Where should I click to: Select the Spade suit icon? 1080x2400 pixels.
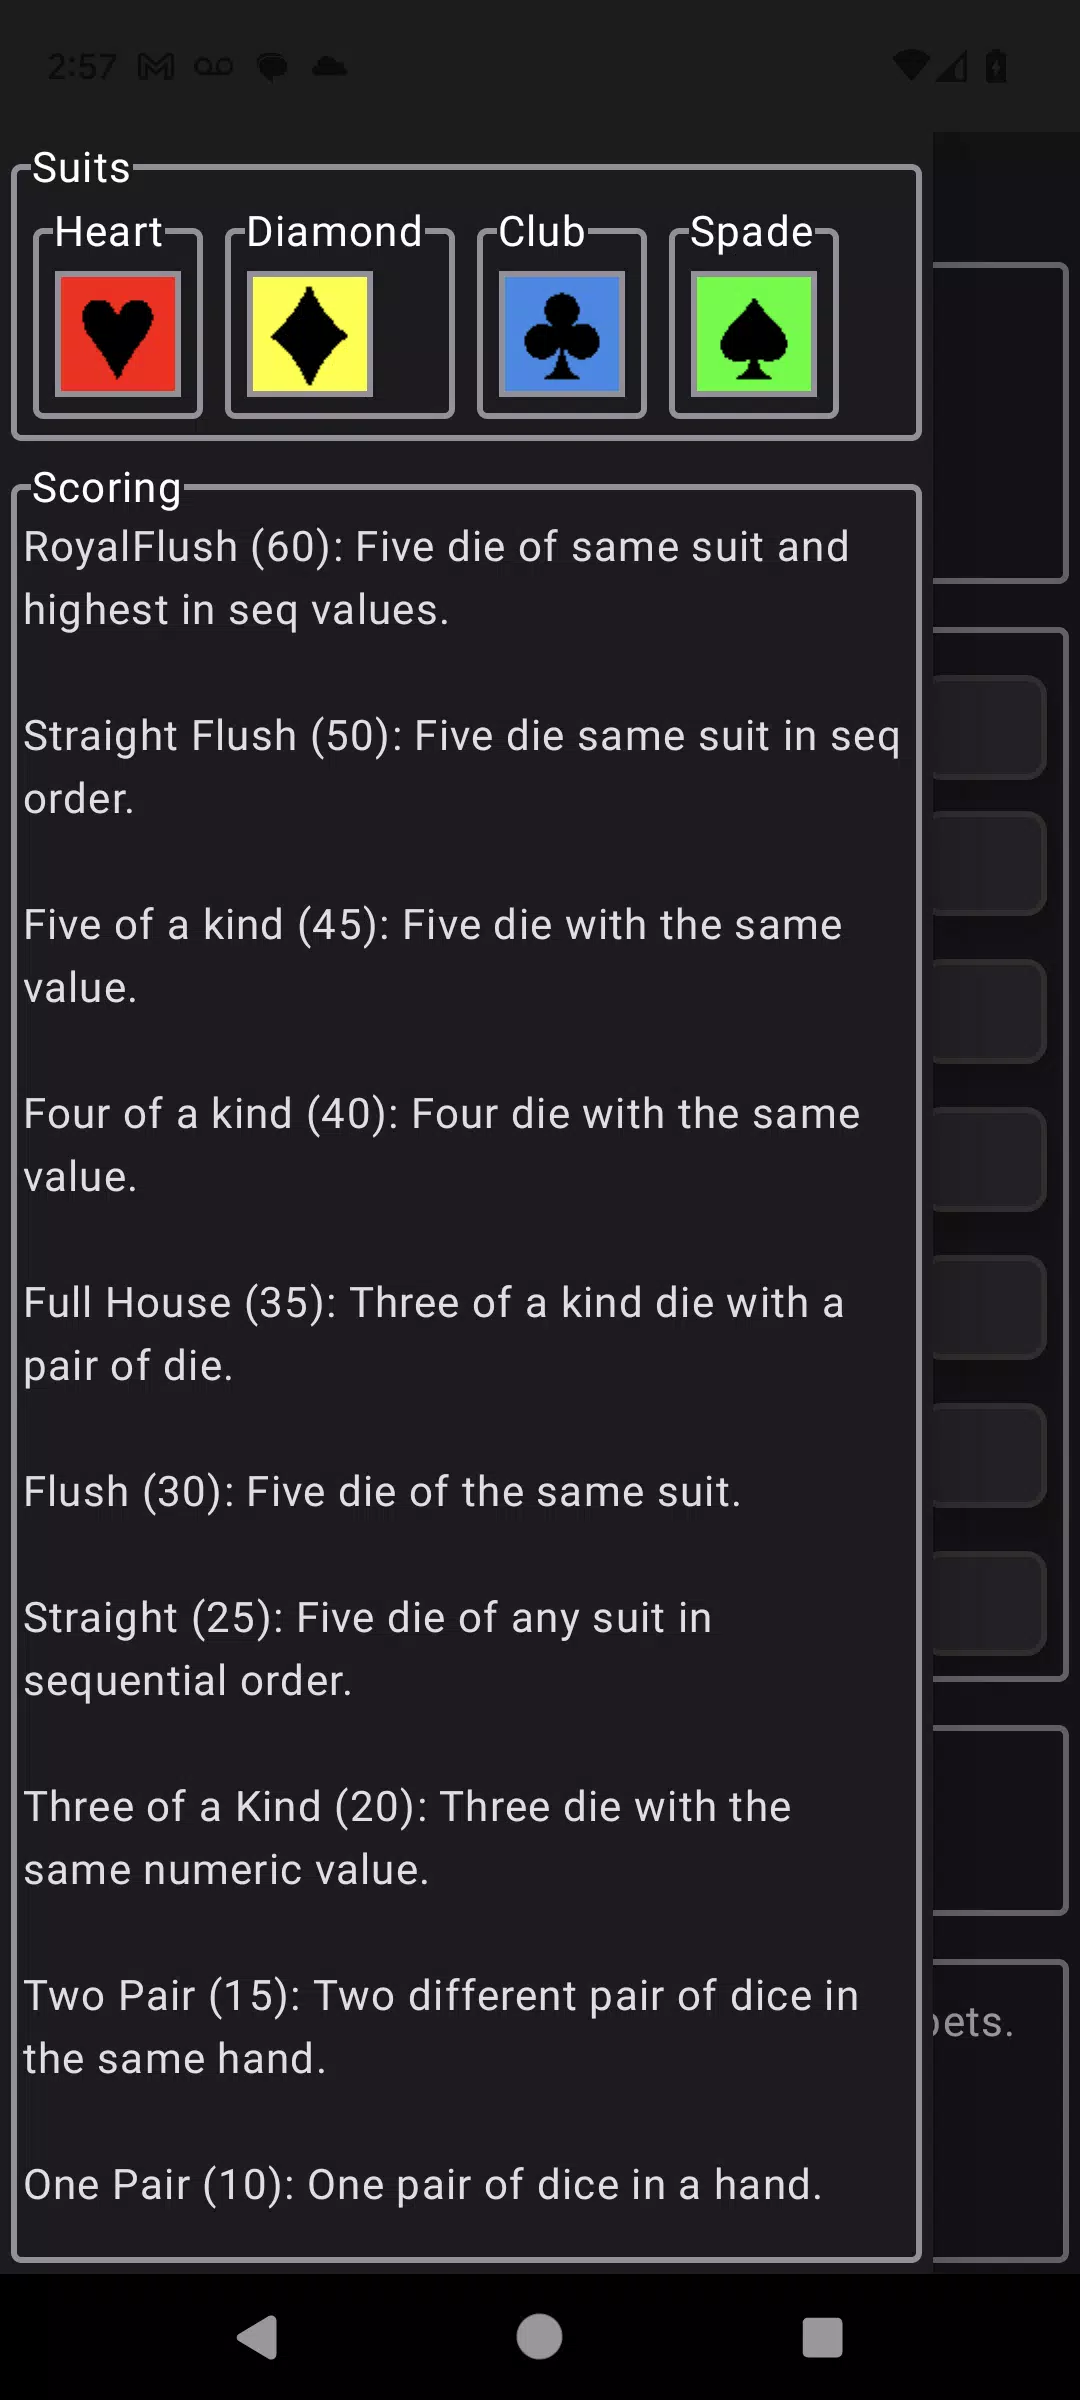(x=752, y=333)
